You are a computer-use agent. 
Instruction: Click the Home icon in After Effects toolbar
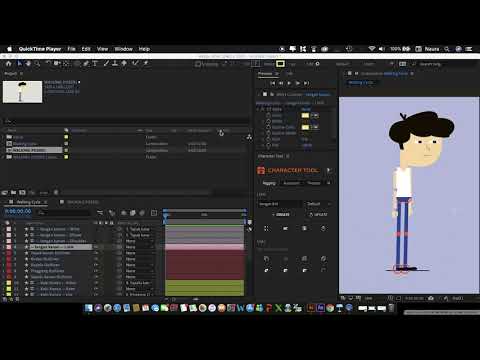(9, 63)
